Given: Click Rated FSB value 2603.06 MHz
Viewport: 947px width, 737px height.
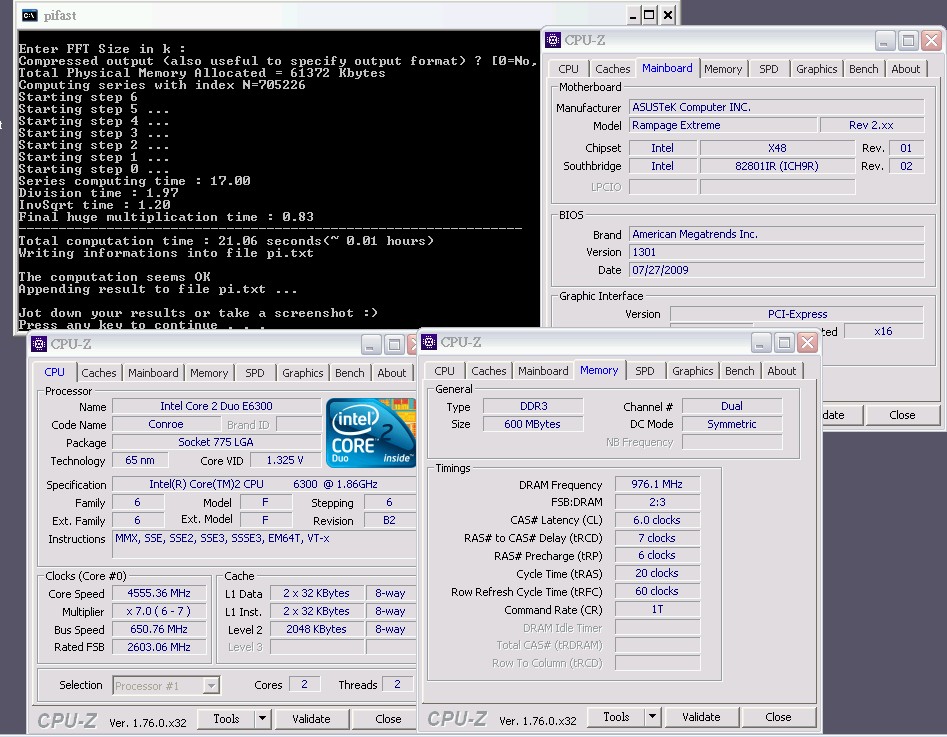Looking at the screenshot, I should tap(159, 647).
